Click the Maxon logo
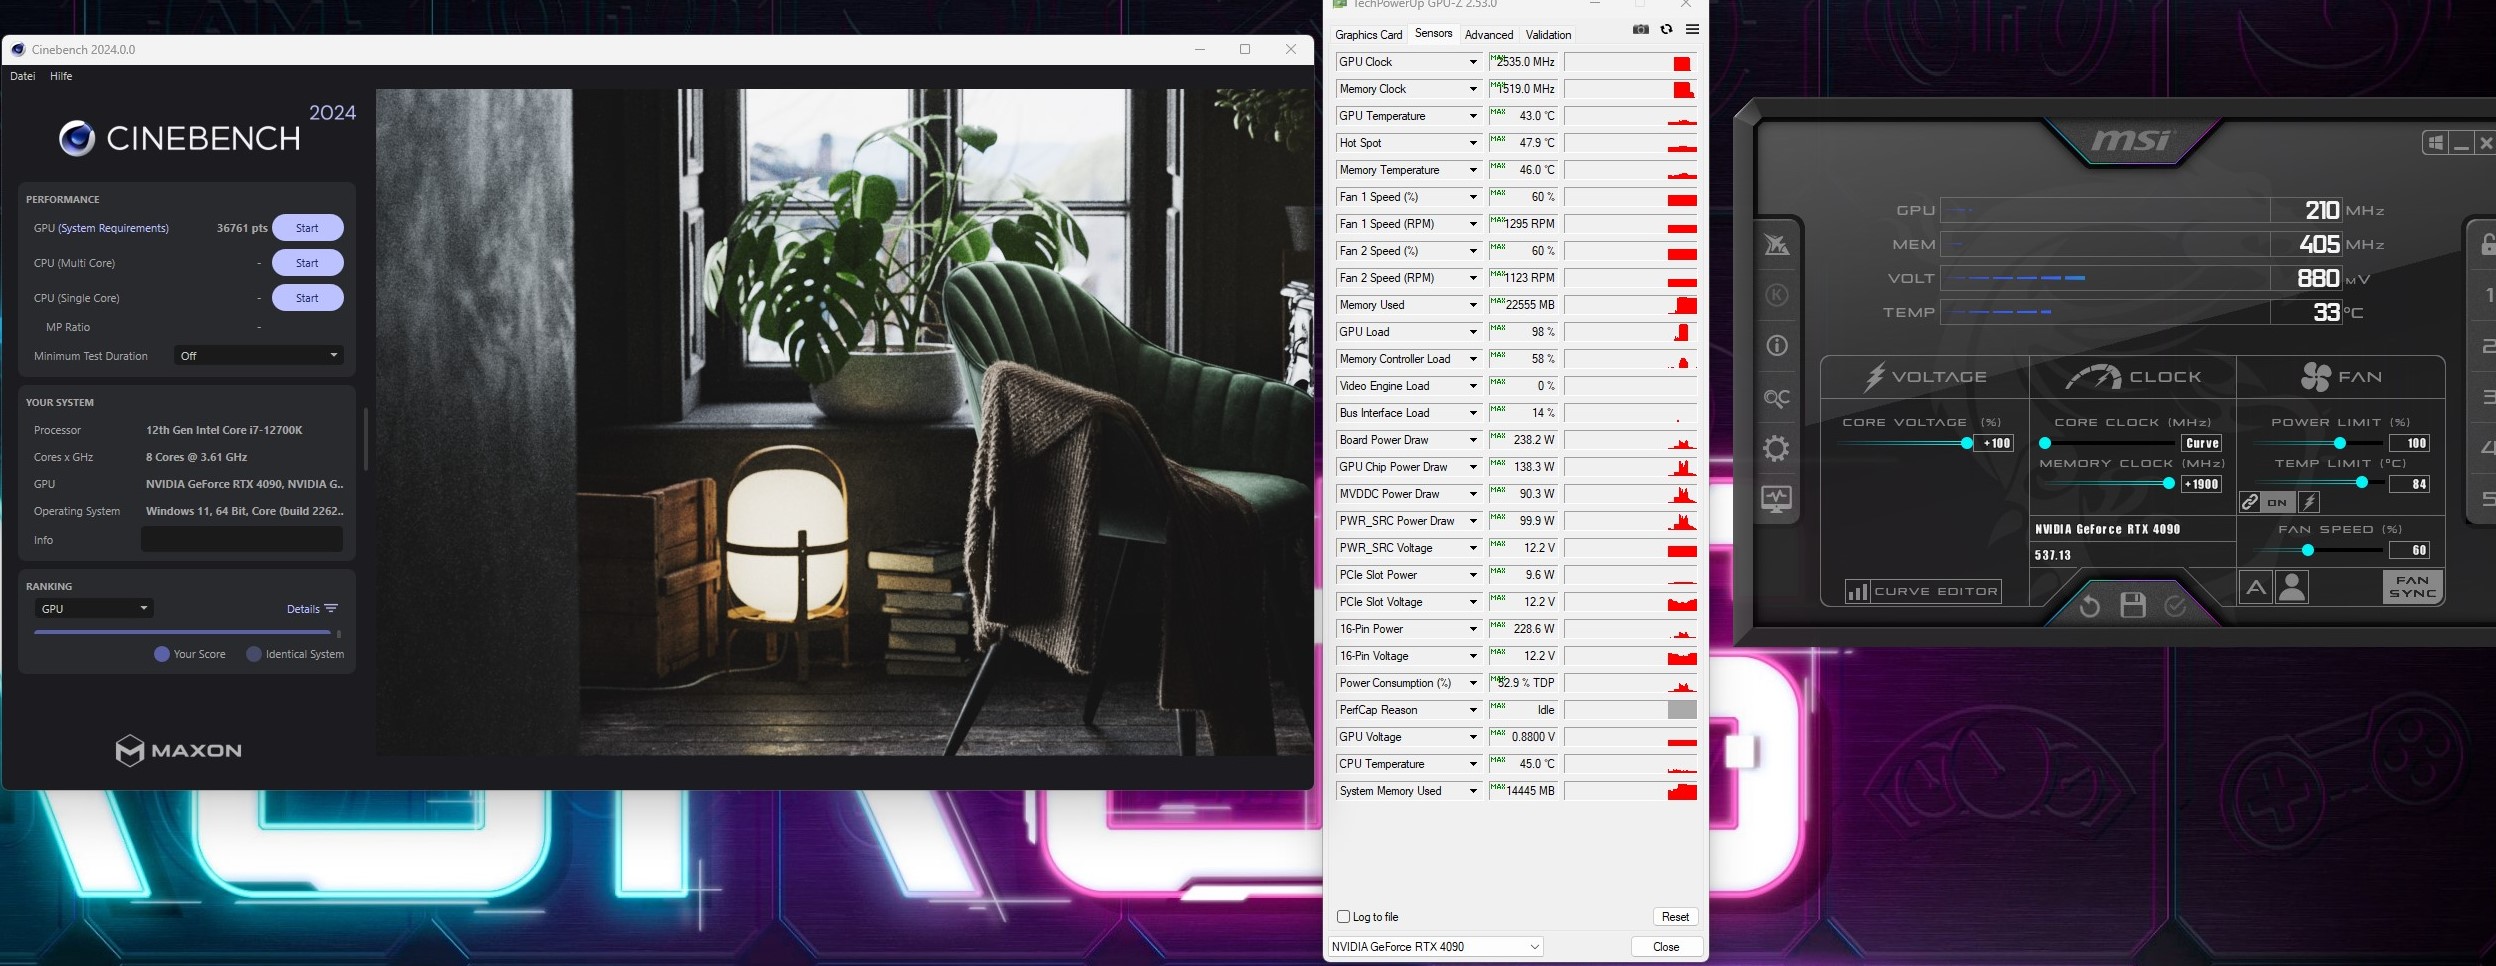 (x=178, y=750)
